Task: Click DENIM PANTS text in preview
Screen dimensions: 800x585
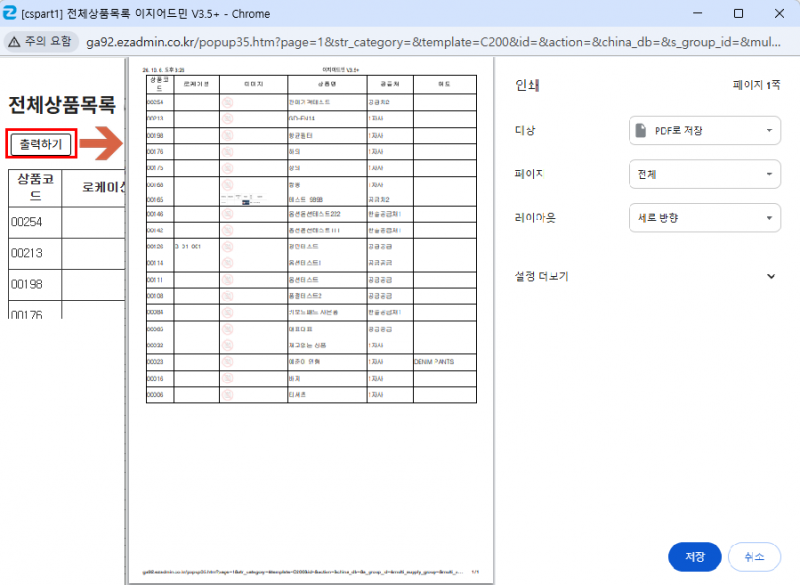Action: pos(434,362)
